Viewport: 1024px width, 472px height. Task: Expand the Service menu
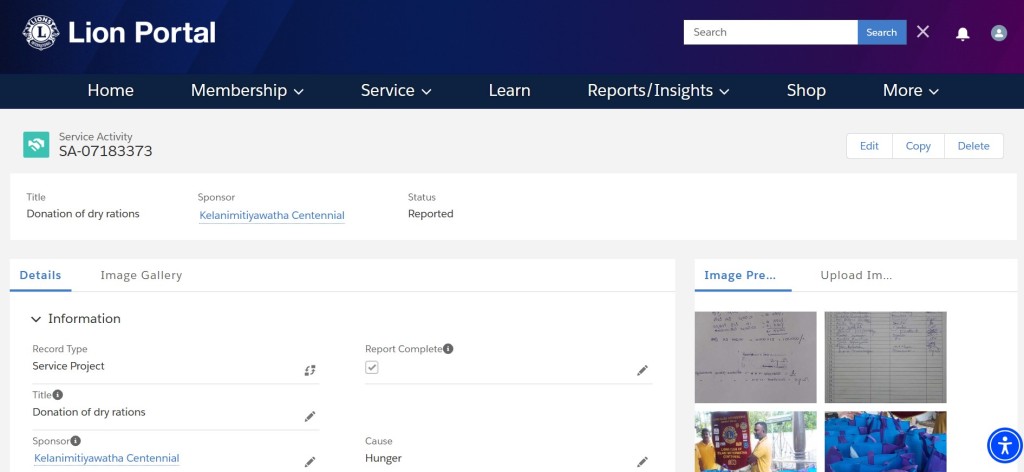[396, 91]
